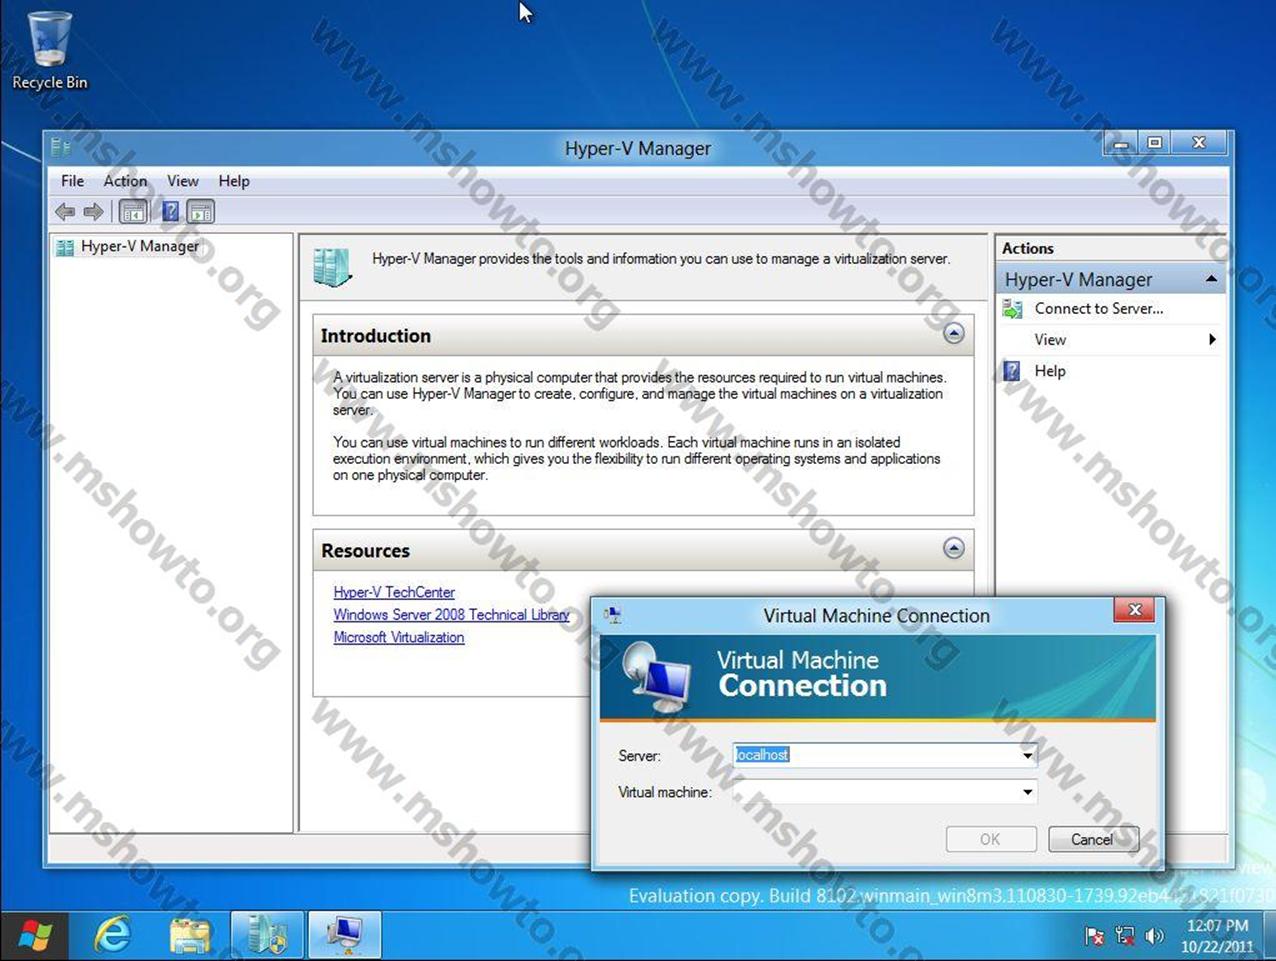Expand the View submenu arrow in Actions pane

pyautogui.click(x=1212, y=340)
